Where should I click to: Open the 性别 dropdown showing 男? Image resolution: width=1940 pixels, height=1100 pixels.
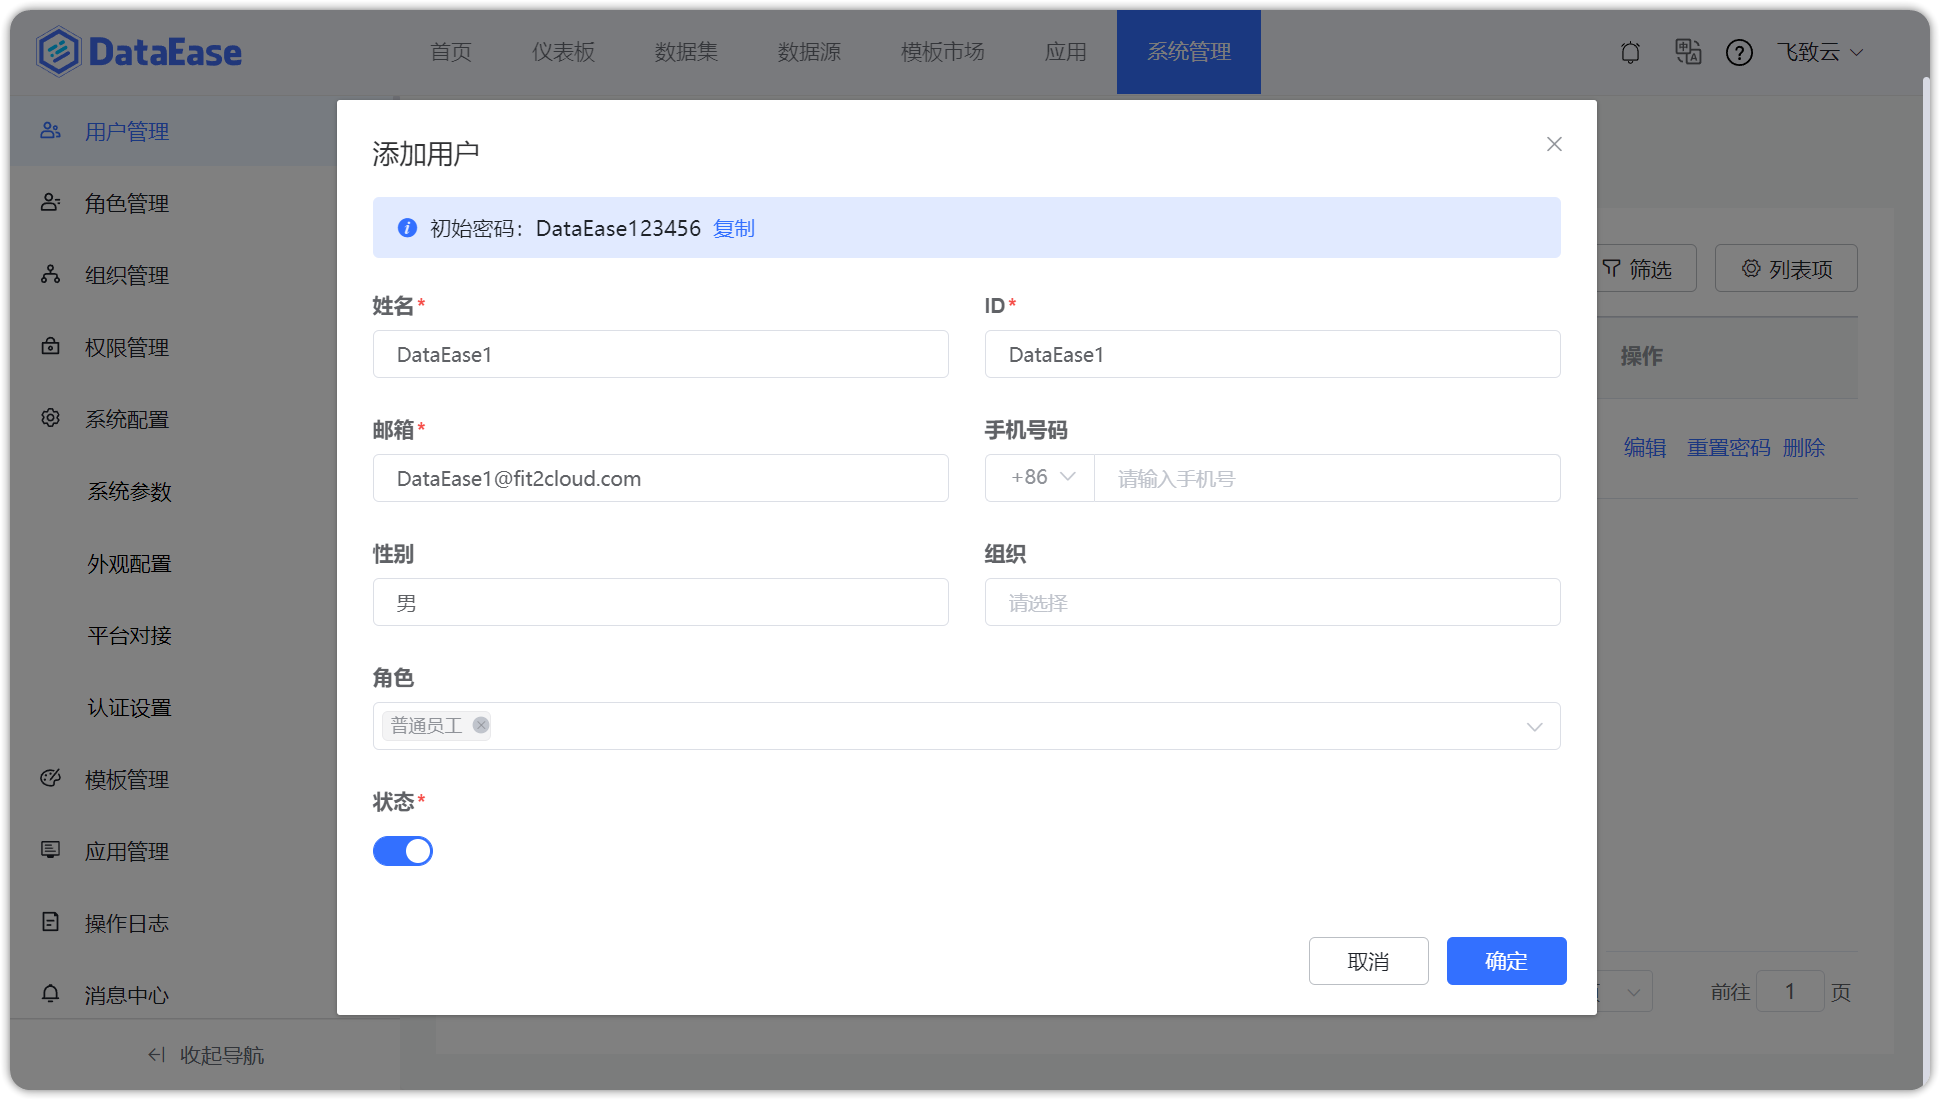[661, 602]
